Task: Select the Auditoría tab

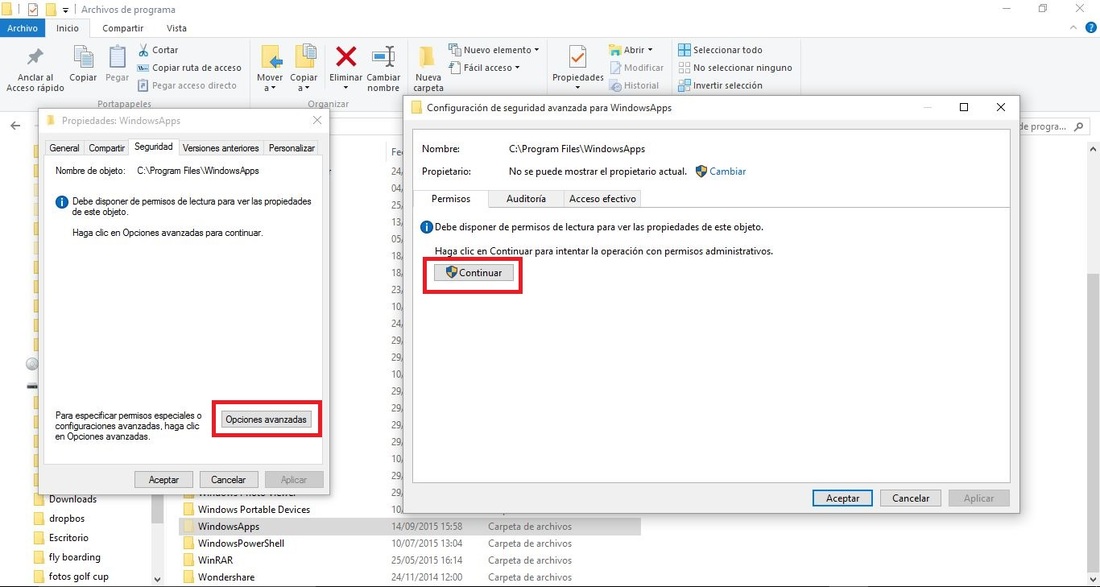Action: point(526,199)
